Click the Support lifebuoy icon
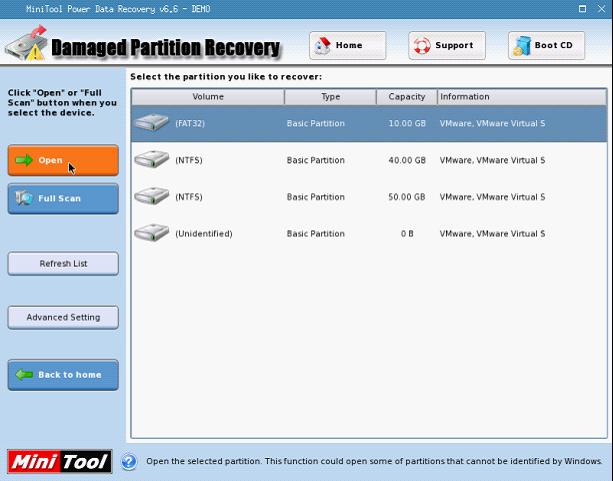The height and width of the screenshot is (481, 613). (422, 46)
